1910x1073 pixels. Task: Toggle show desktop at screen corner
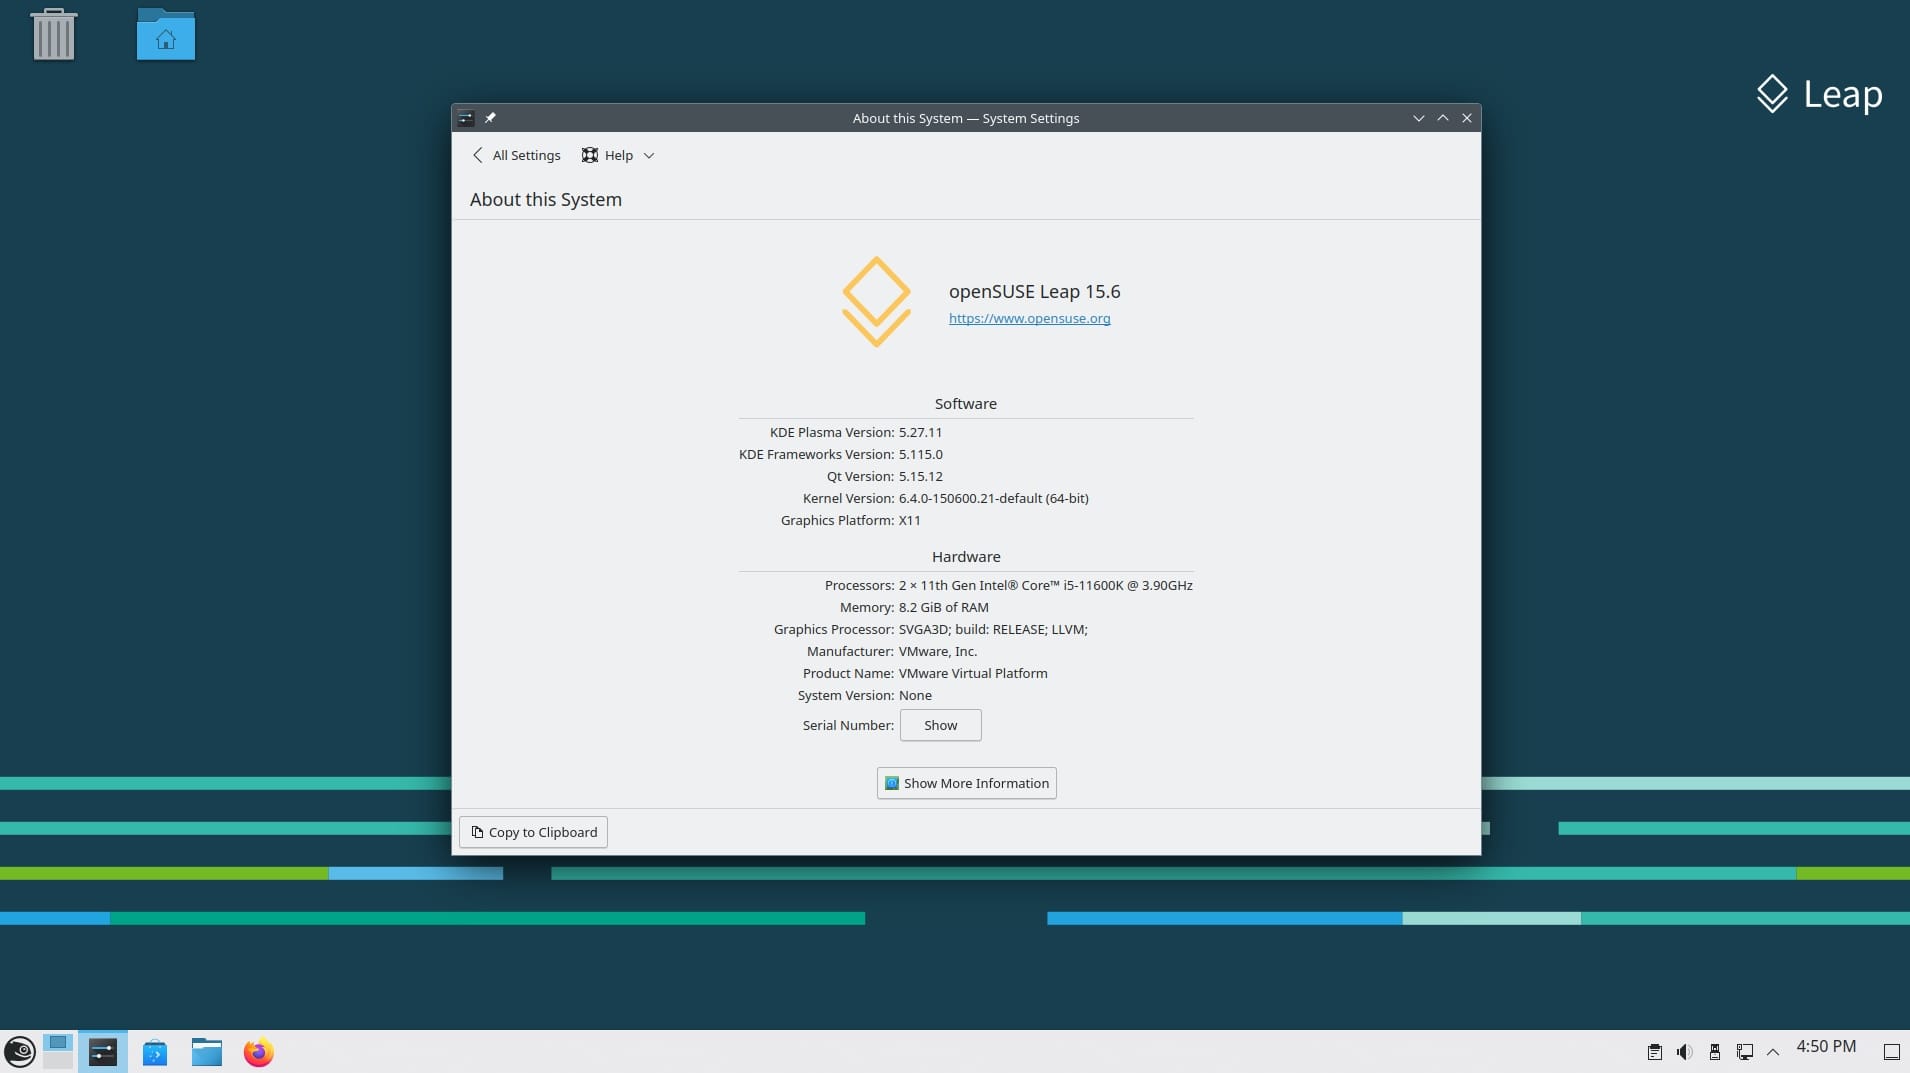[x=1890, y=1051]
